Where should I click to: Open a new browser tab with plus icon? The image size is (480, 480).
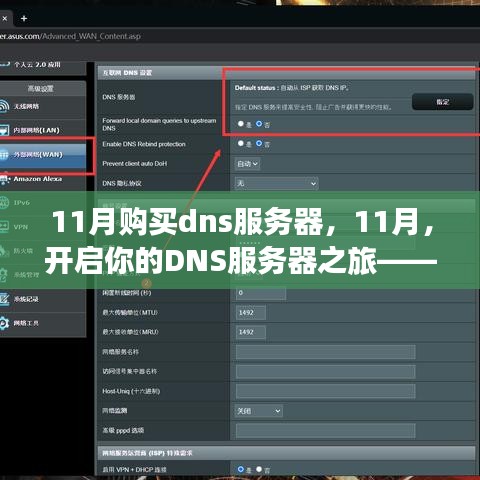point(24,19)
